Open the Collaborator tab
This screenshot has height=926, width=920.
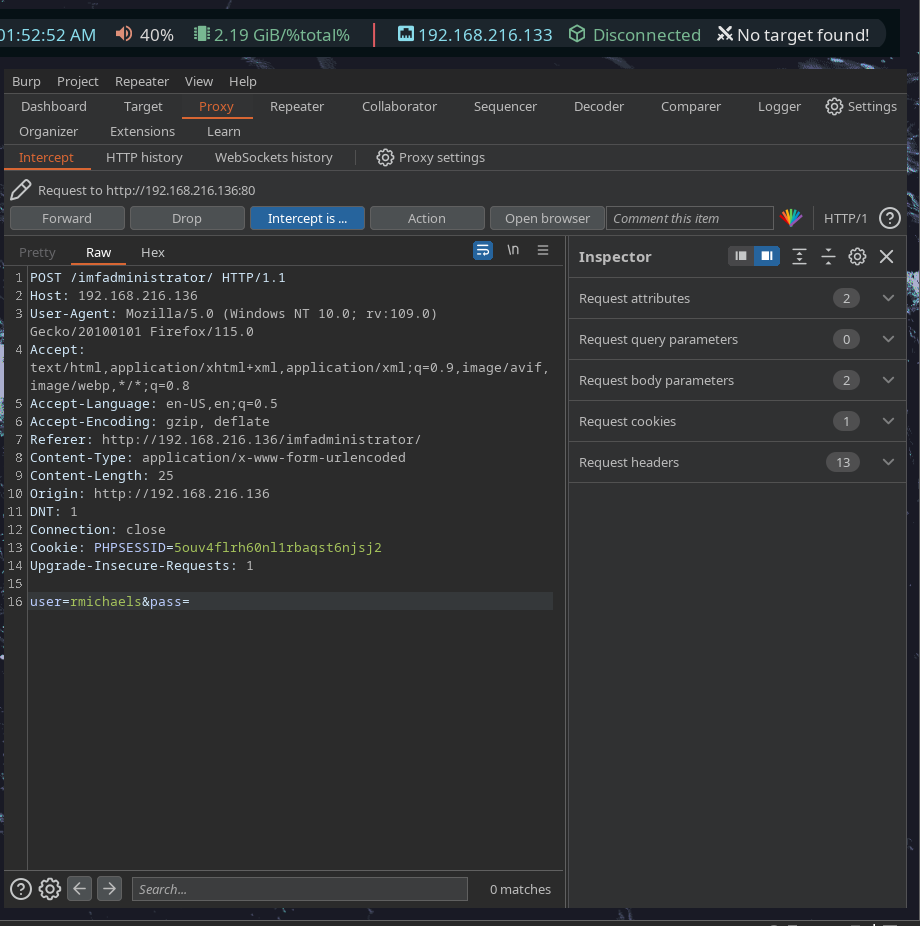pos(399,106)
